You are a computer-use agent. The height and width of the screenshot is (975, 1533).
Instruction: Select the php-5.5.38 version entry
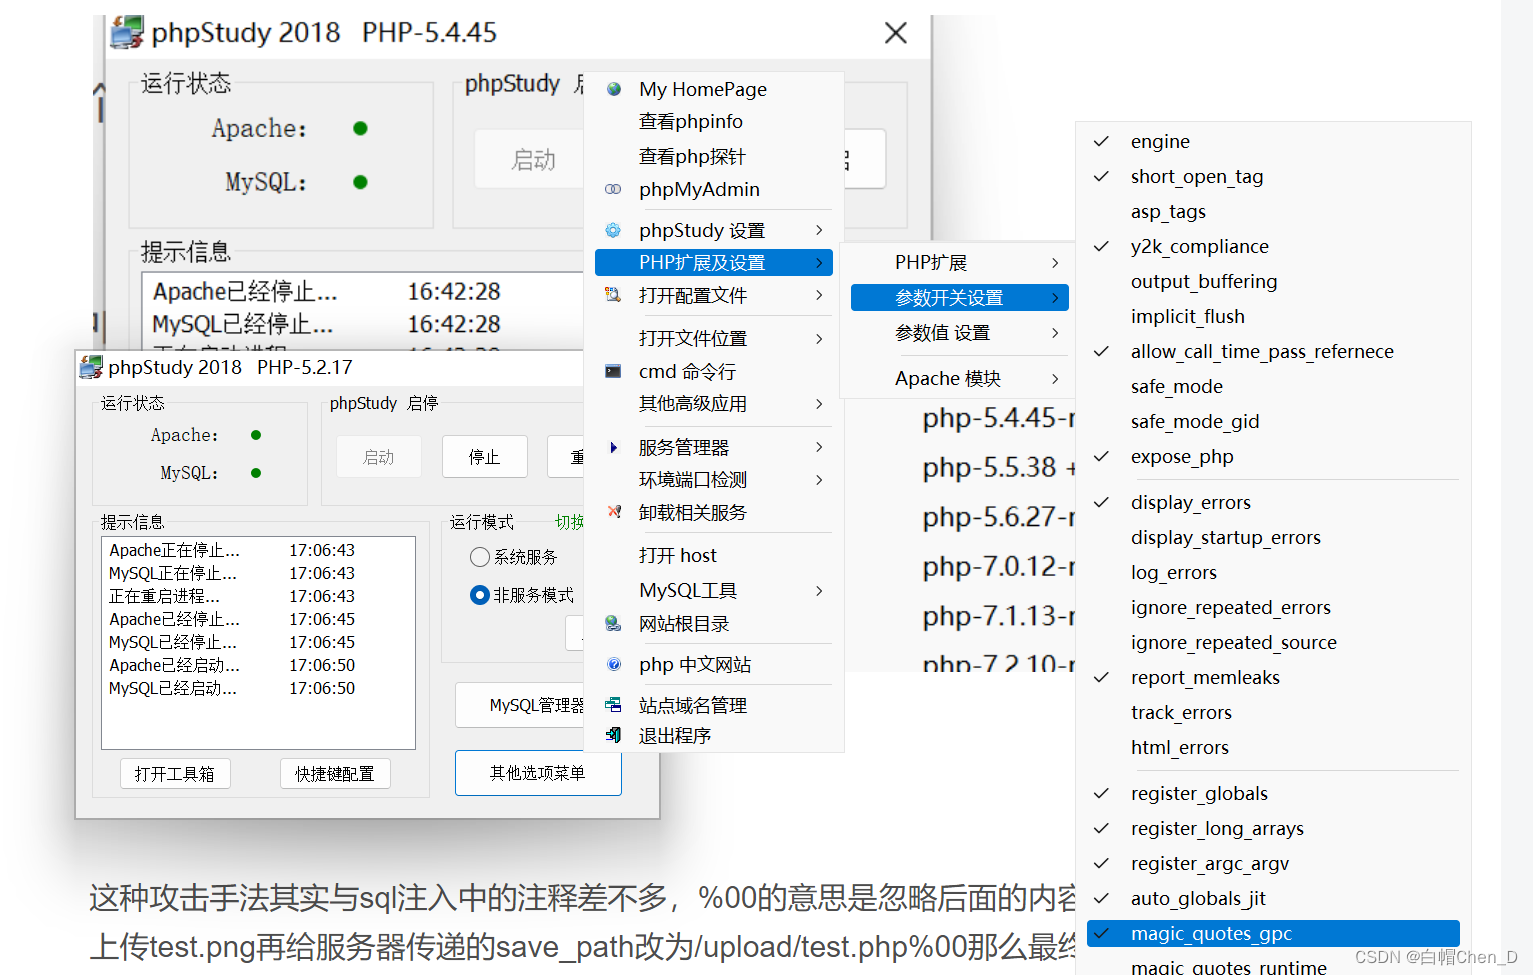(x=998, y=467)
